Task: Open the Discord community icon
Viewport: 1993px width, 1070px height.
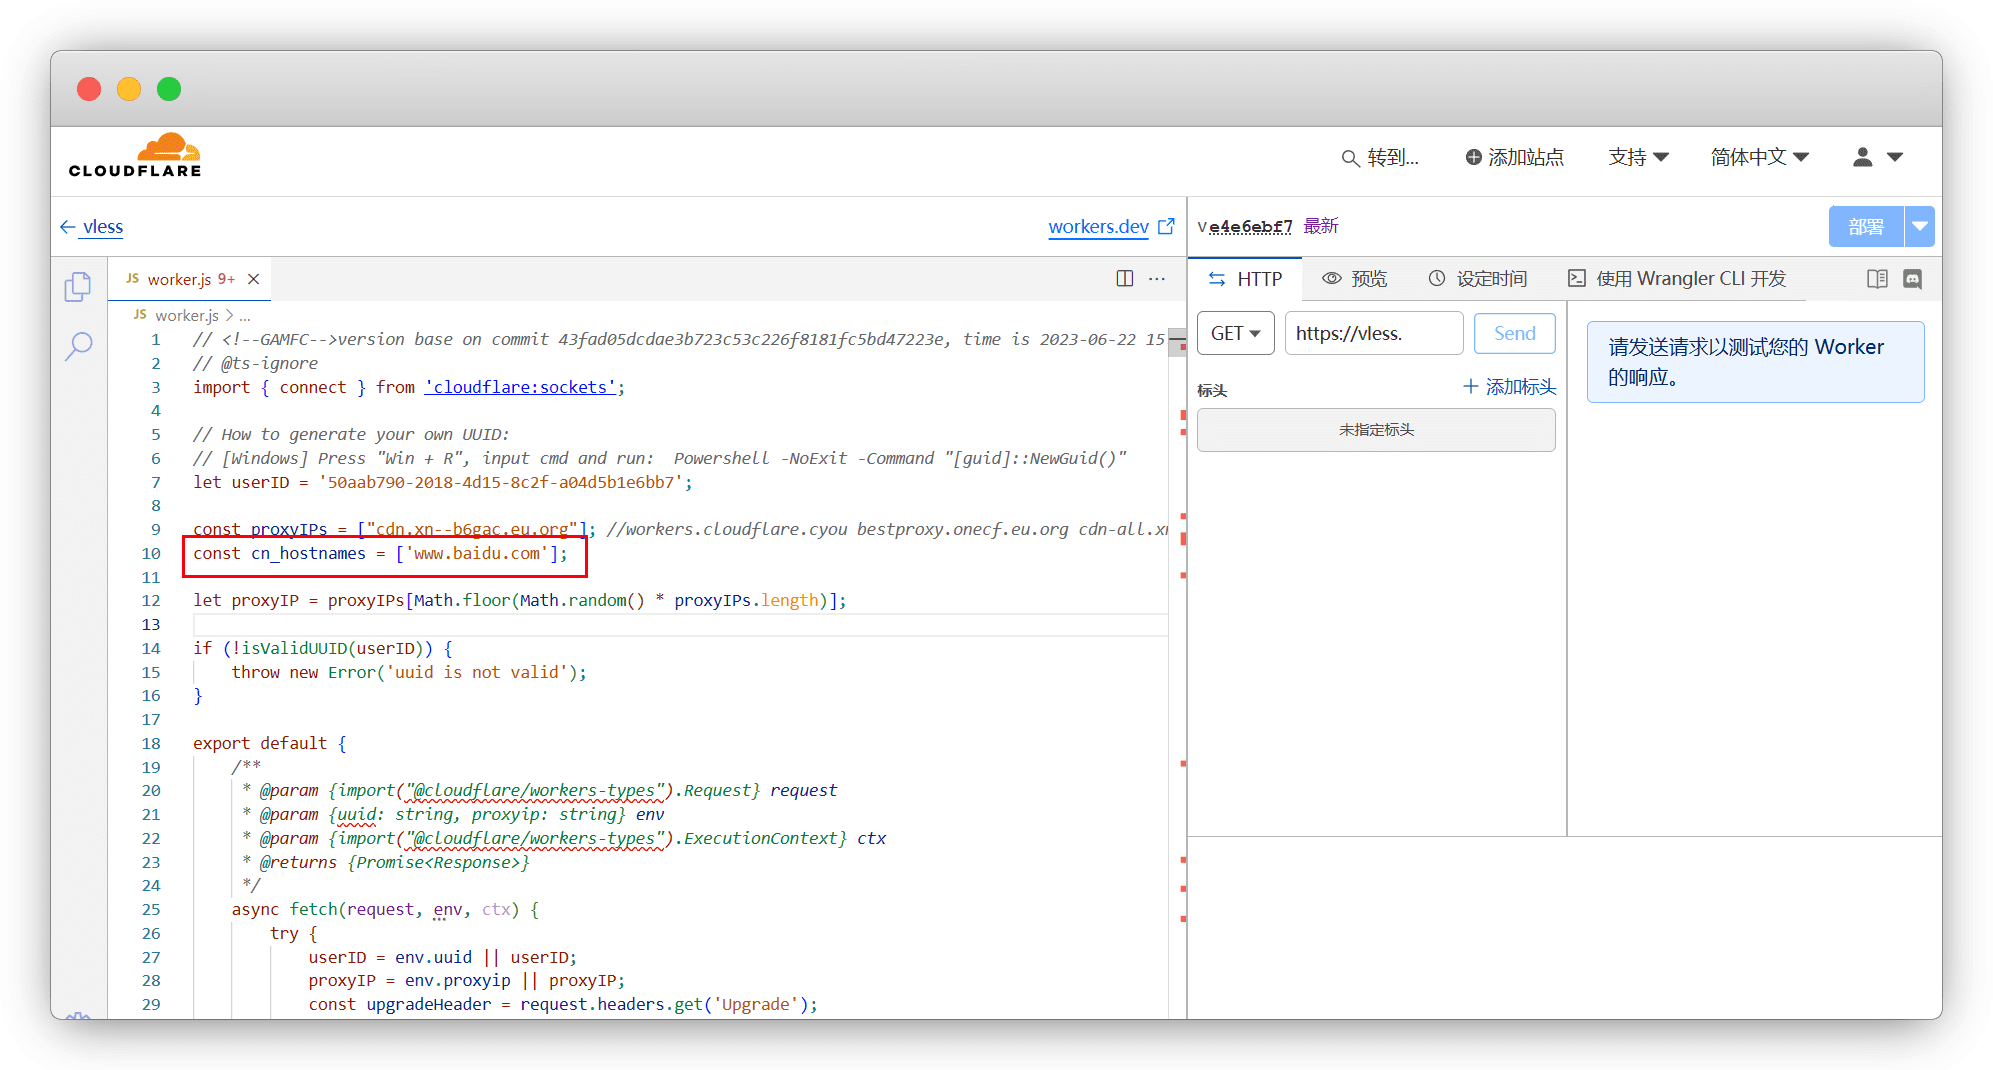Action: 1912,279
